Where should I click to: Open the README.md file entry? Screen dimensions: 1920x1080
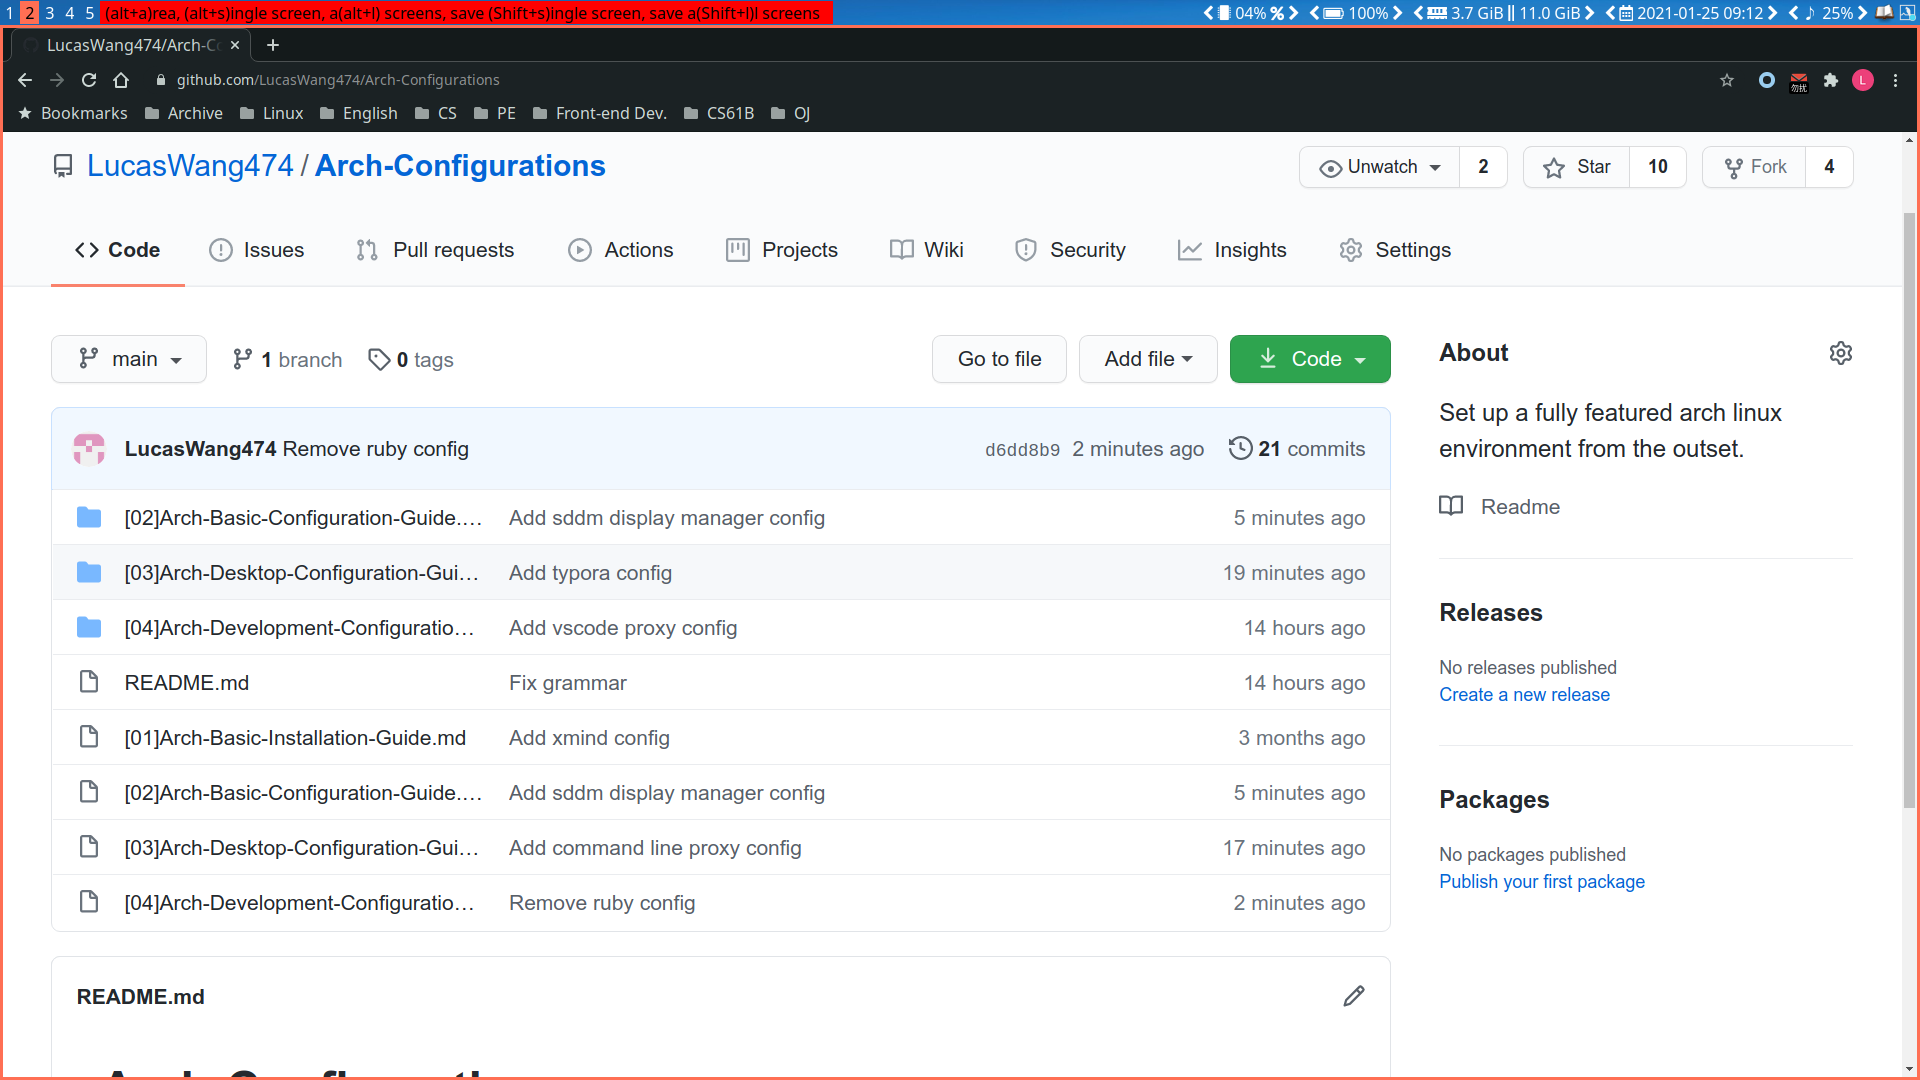point(186,682)
